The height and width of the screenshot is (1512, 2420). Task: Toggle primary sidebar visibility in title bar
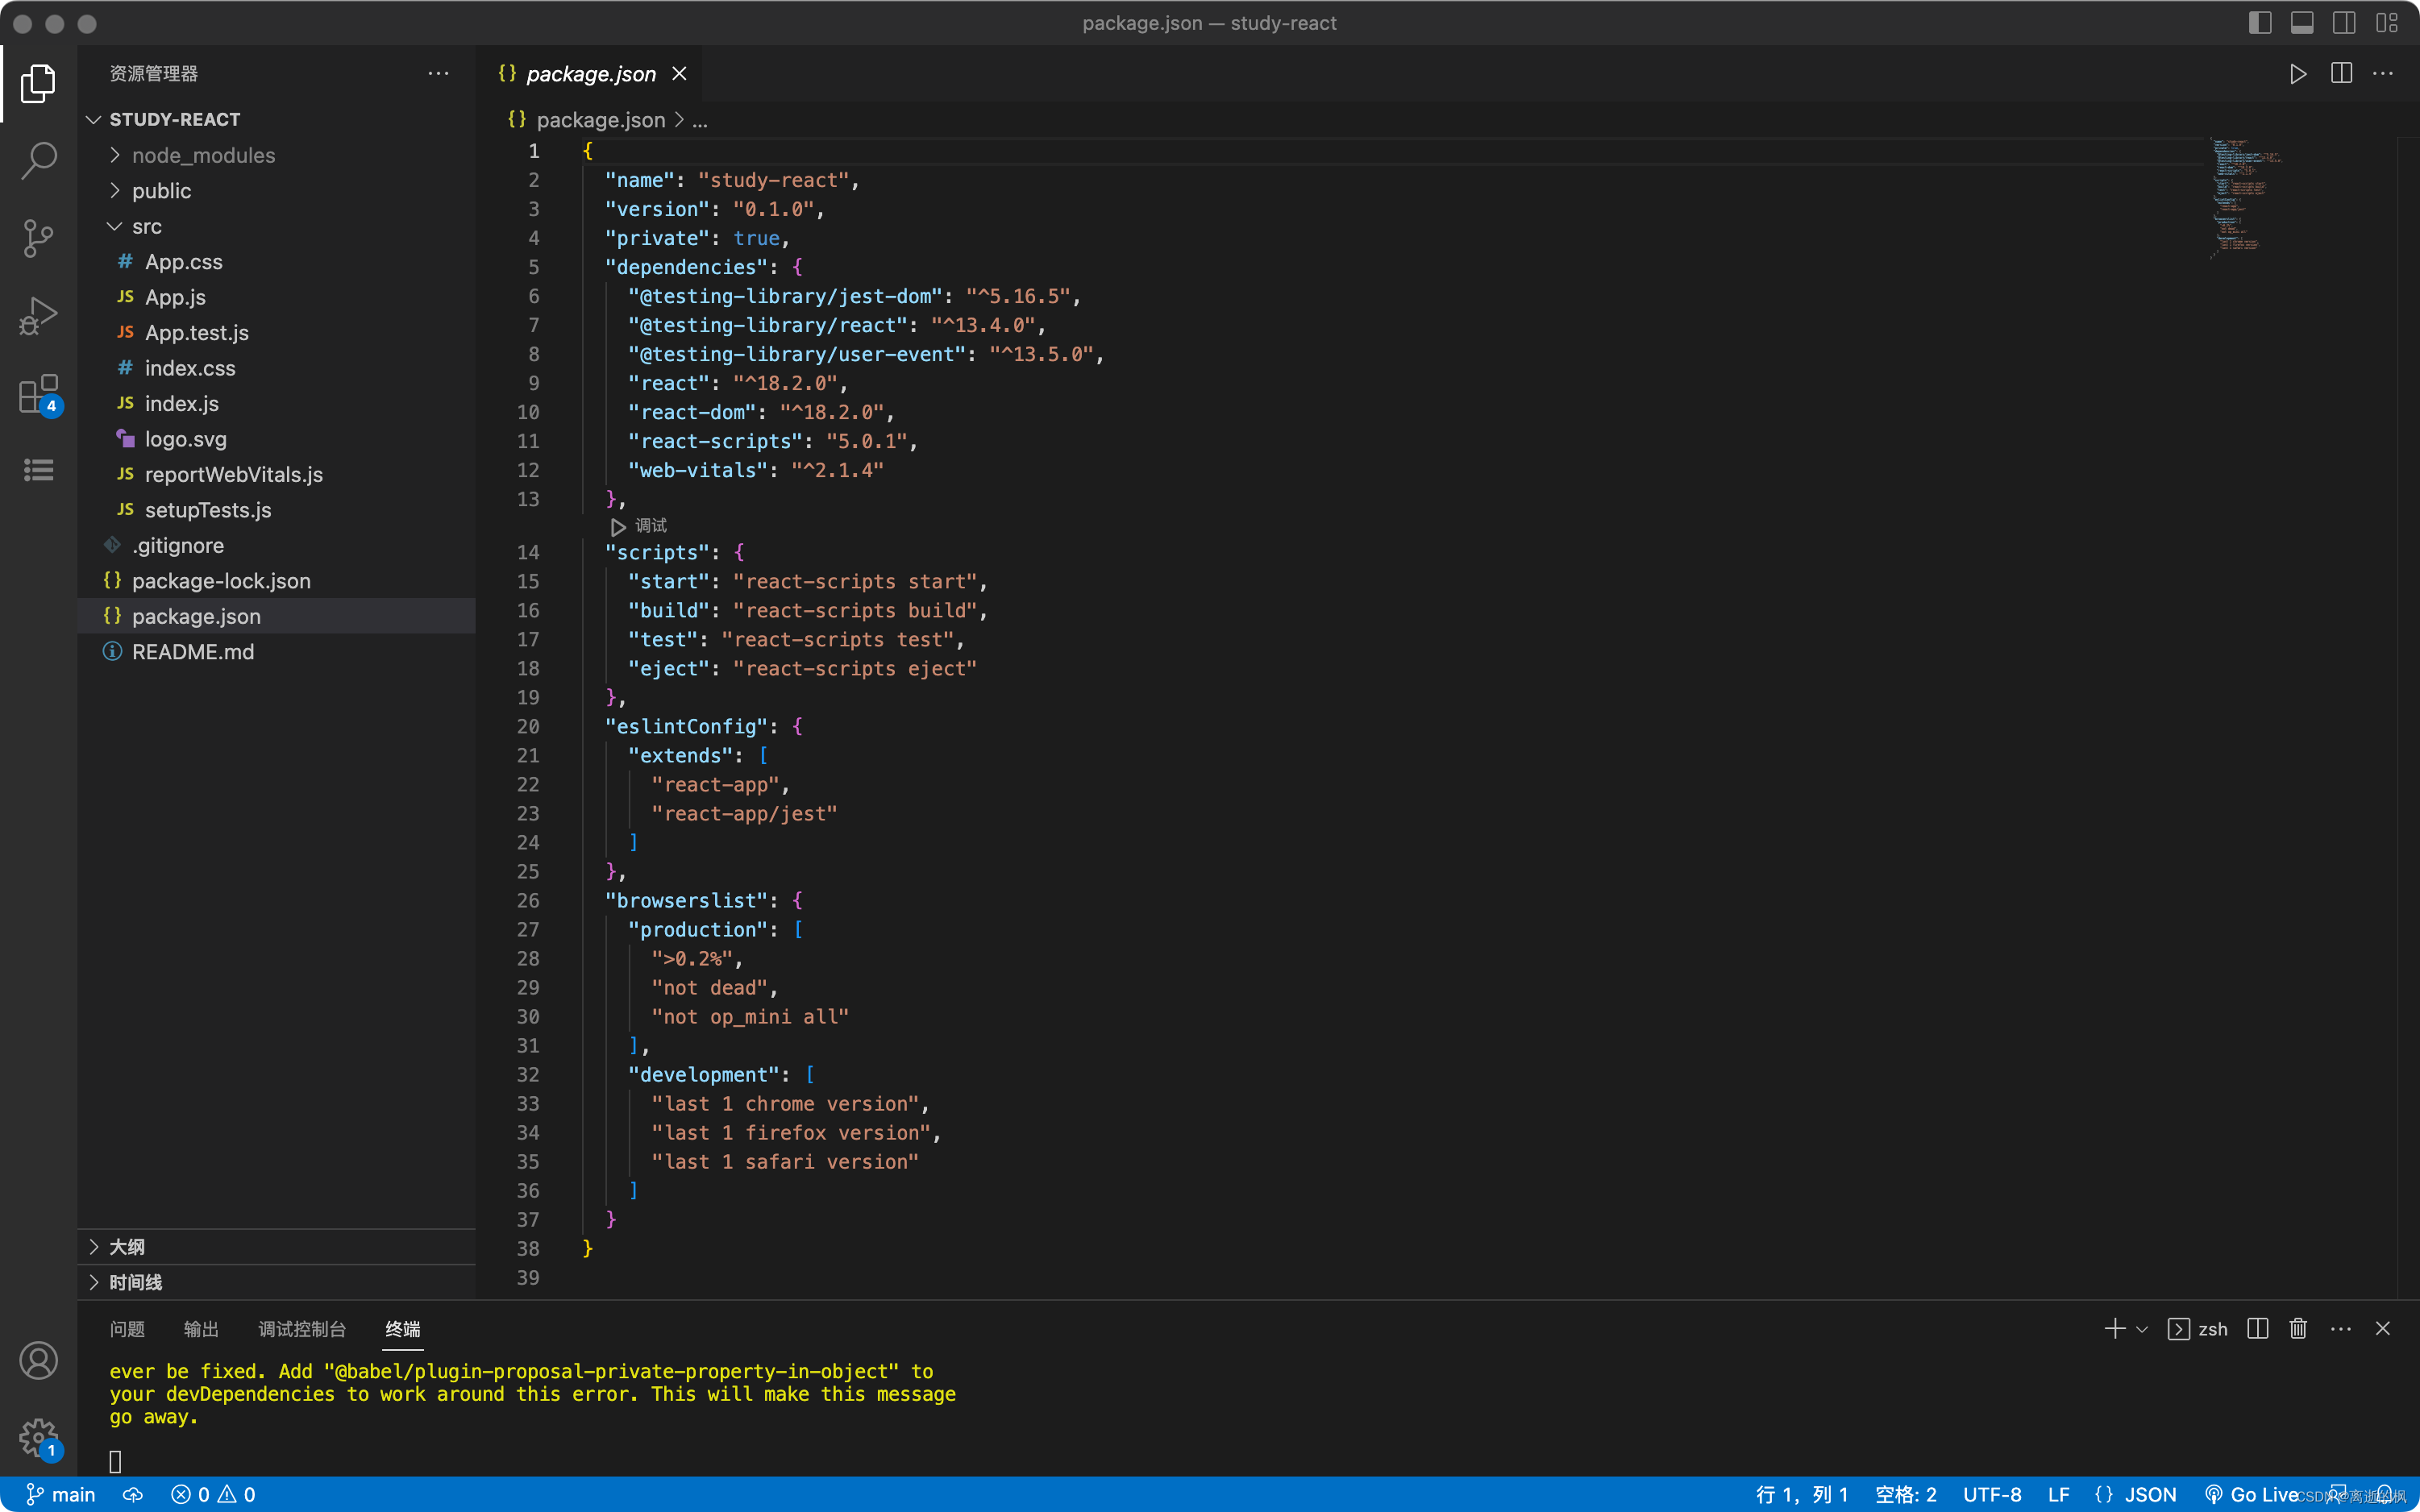click(x=2260, y=23)
